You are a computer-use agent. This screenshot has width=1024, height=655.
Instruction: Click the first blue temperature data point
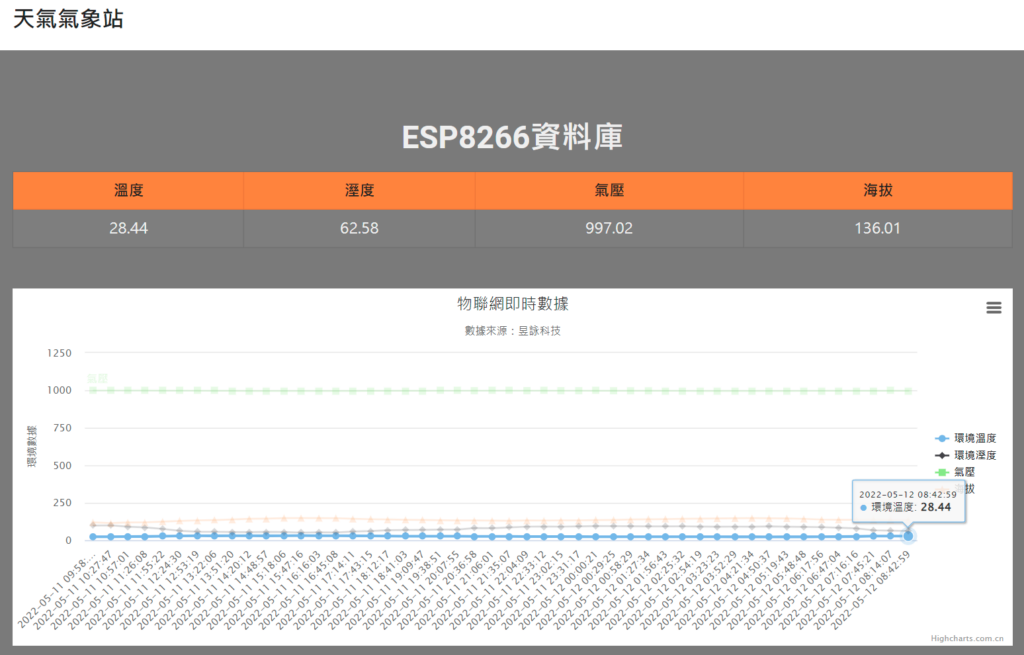tap(93, 537)
